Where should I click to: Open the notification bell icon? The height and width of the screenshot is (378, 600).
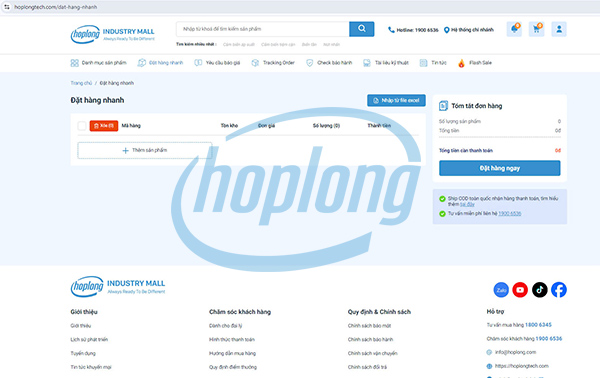tap(514, 29)
